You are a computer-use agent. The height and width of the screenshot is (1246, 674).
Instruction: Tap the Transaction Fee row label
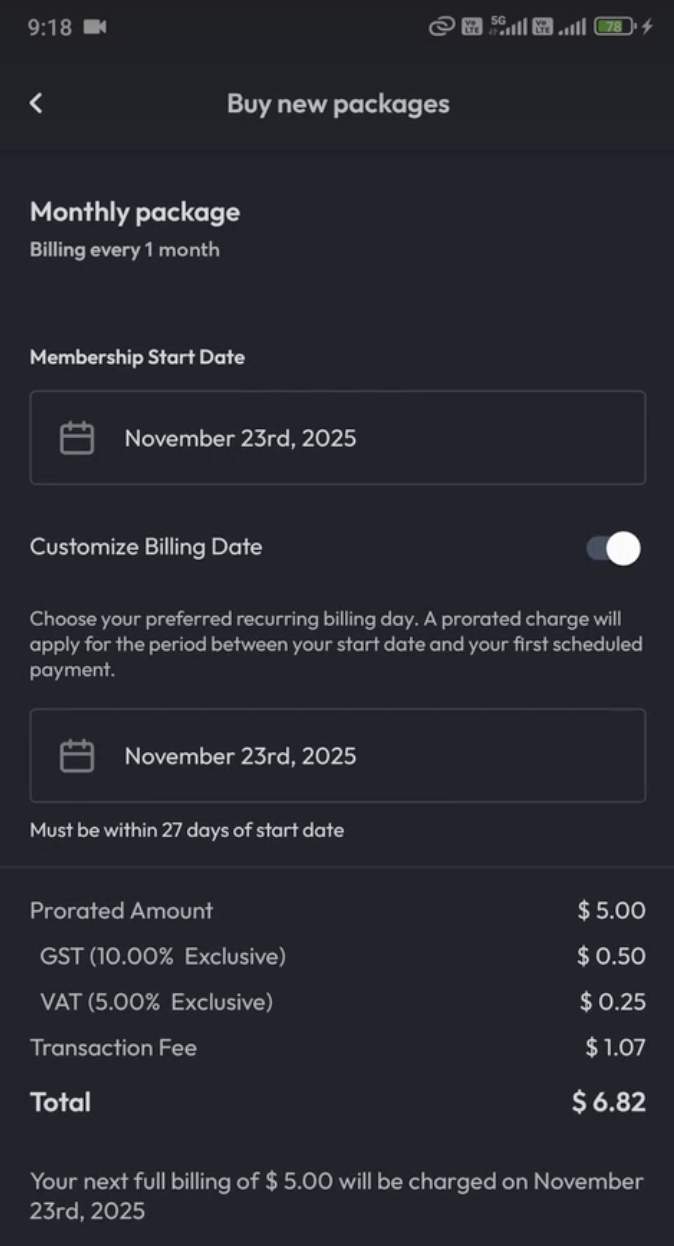[113, 1048]
